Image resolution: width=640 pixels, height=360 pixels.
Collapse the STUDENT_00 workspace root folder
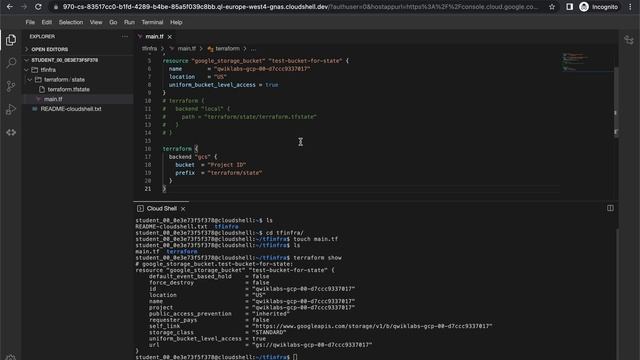[x=64, y=60]
